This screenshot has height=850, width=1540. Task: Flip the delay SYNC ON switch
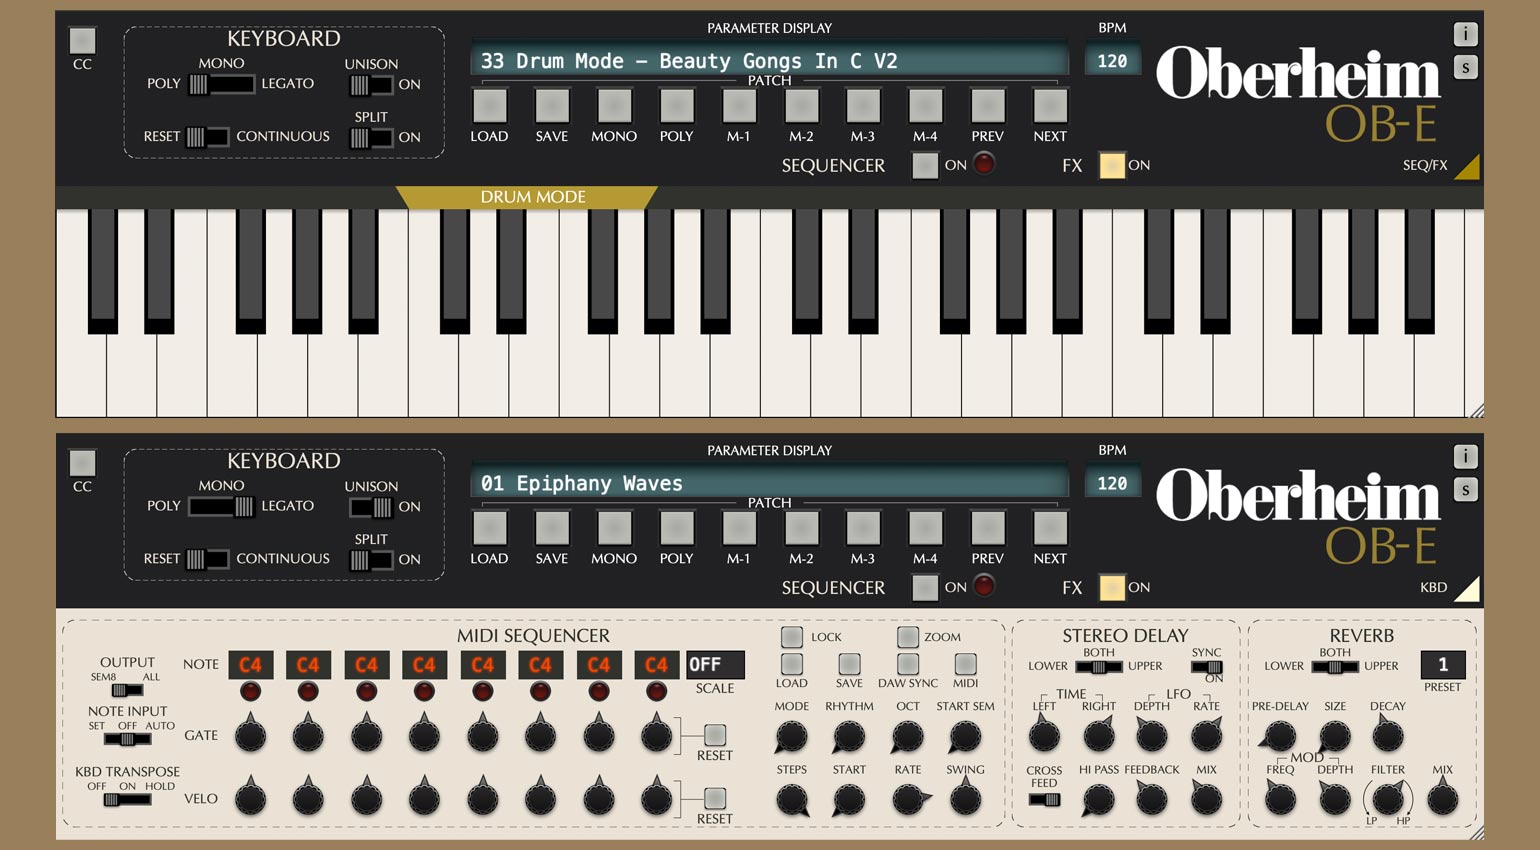coord(1206,666)
